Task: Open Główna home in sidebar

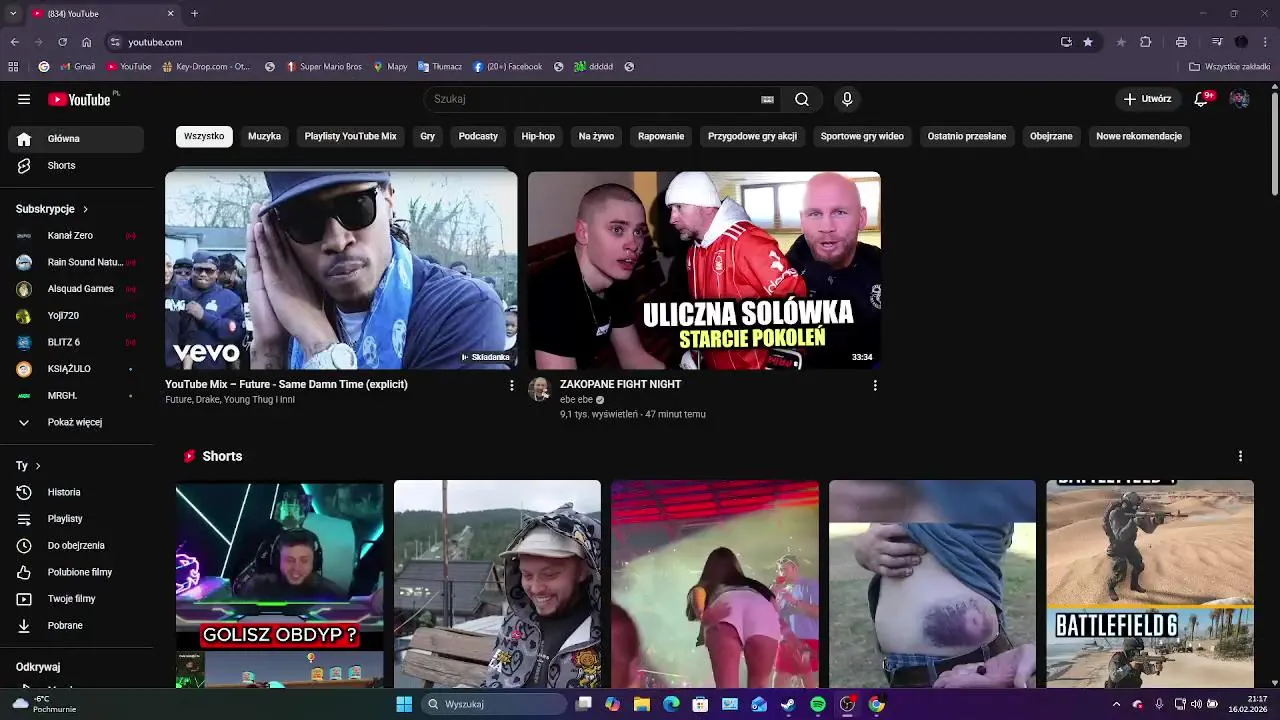Action: (76, 139)
